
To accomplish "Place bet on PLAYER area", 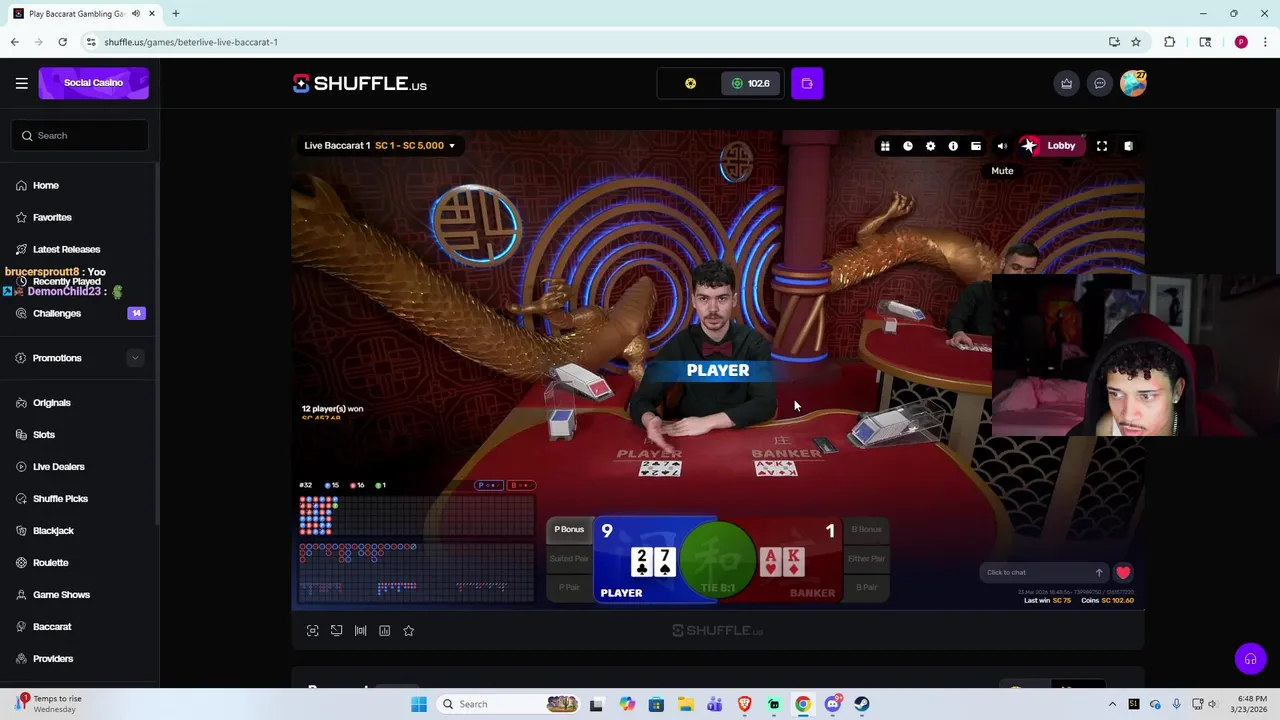I will pyautogui.click(x=640, y=562).
